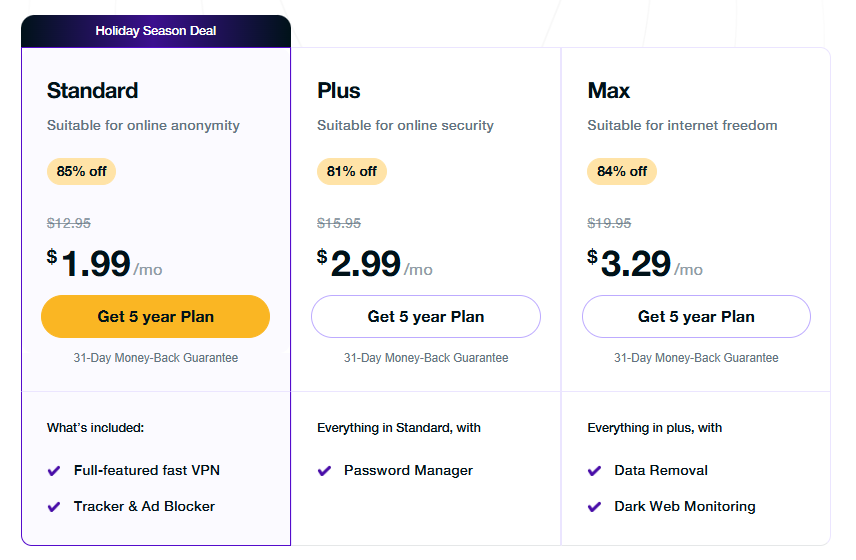Select the Max plan title

point(608,91)
